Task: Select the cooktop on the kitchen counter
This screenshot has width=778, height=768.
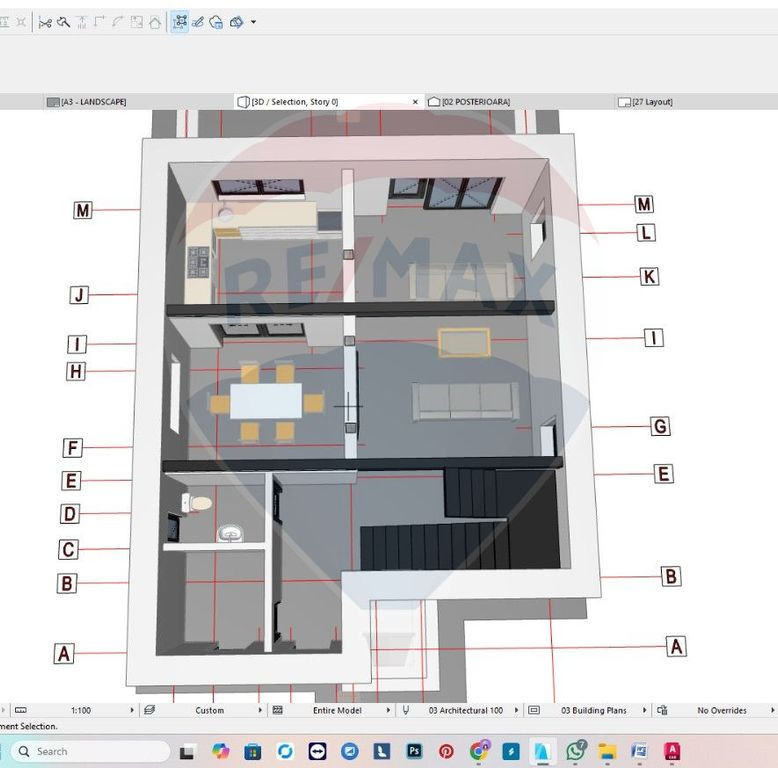Action: (x=198, y=262)
